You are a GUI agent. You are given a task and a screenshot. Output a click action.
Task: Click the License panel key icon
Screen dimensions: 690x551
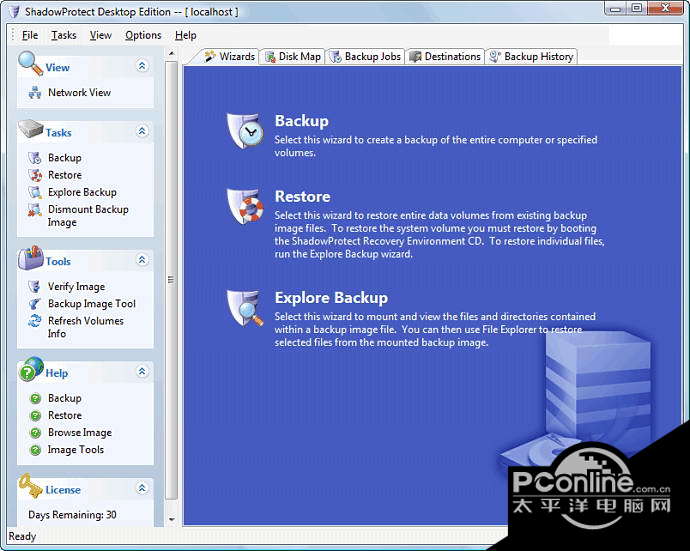pos(30,485)
